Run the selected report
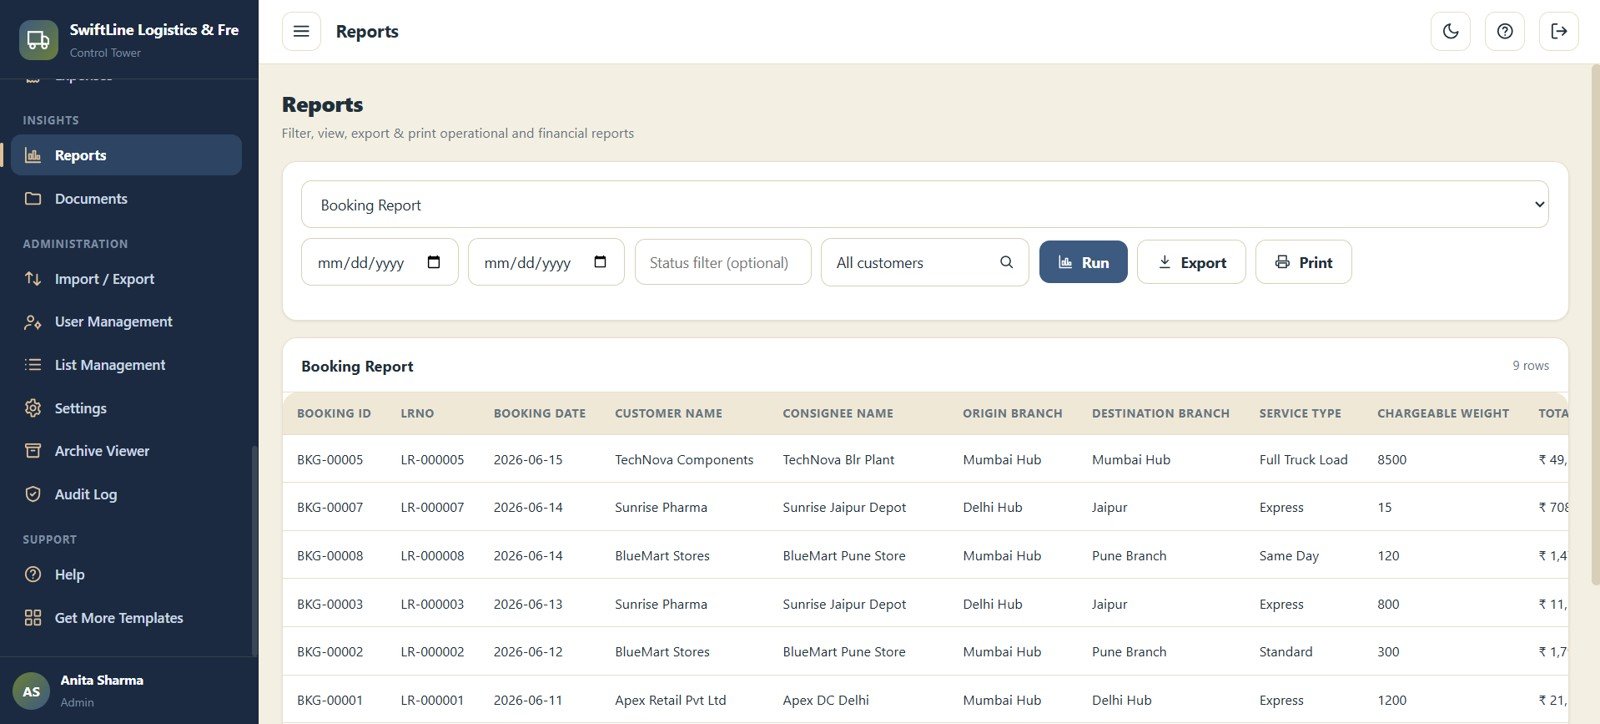This screenshot has width=1600, height=724. click(1083, 262)
